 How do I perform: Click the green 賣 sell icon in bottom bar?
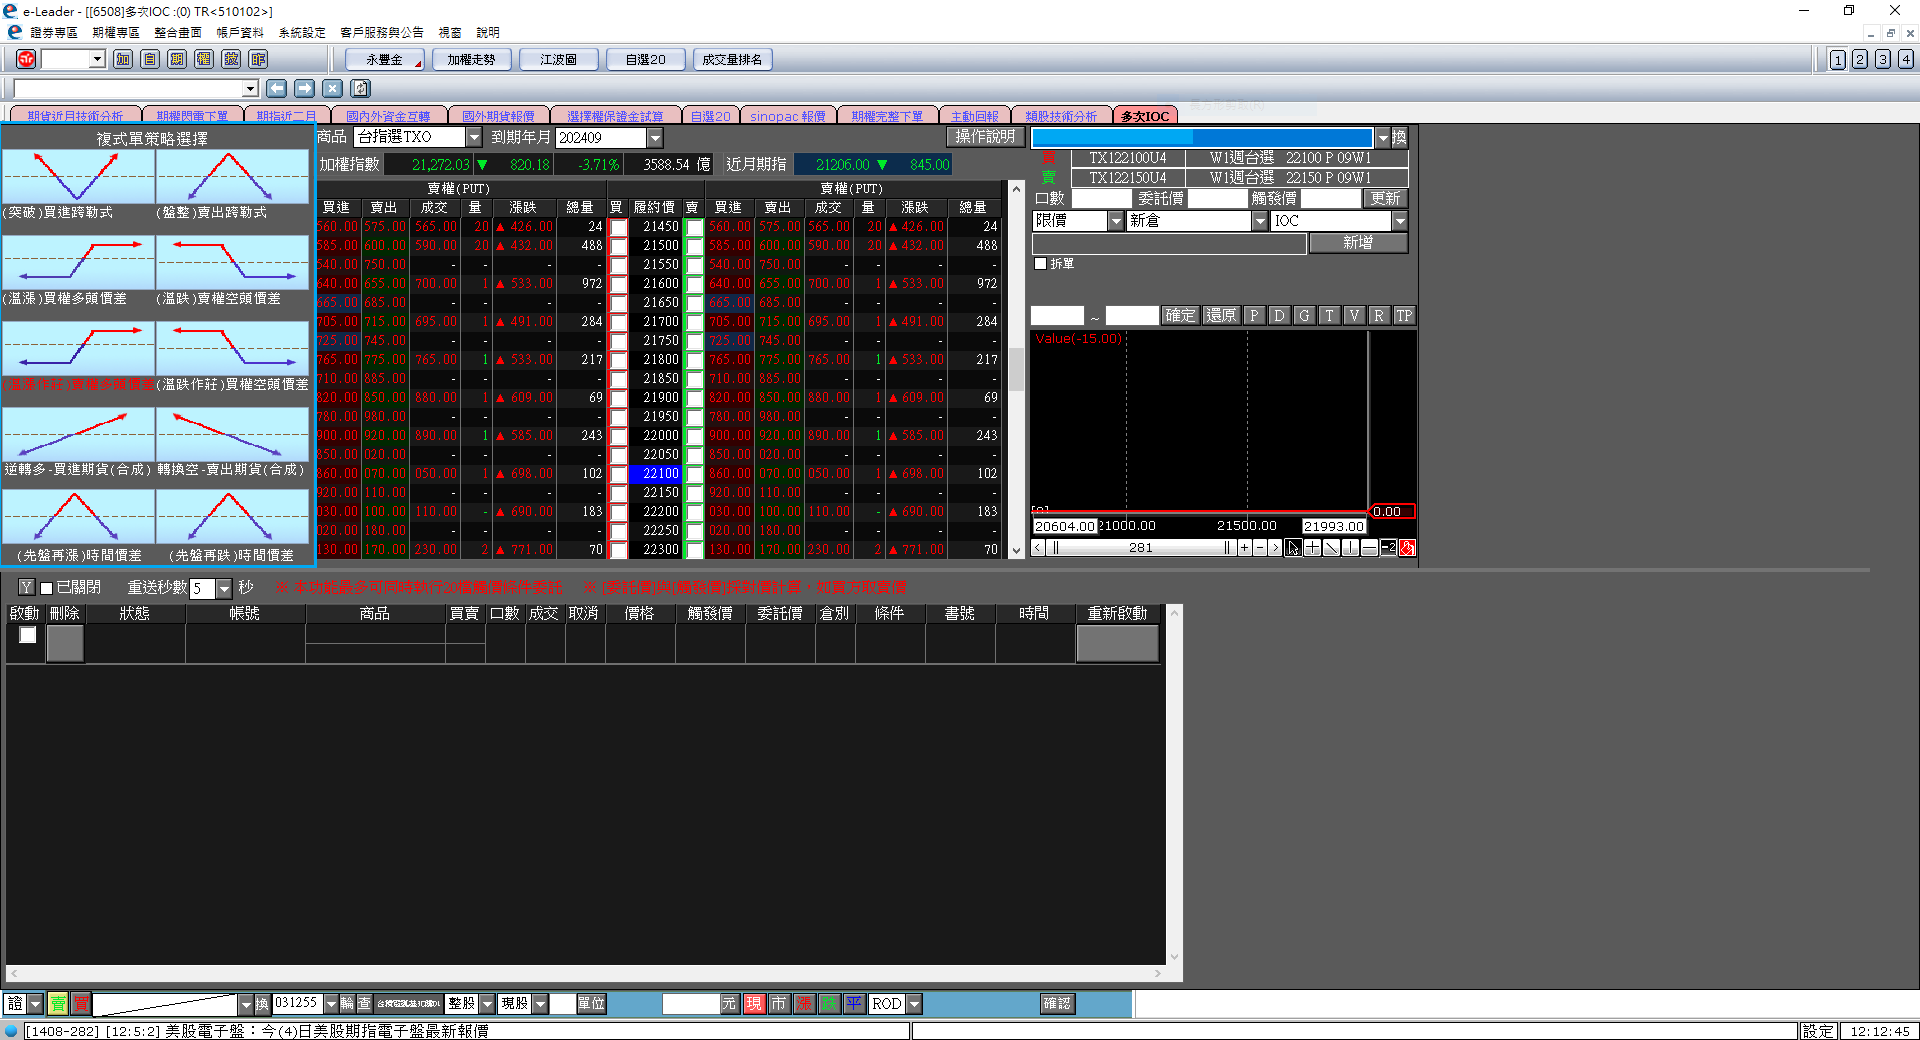click(58, 1004)
